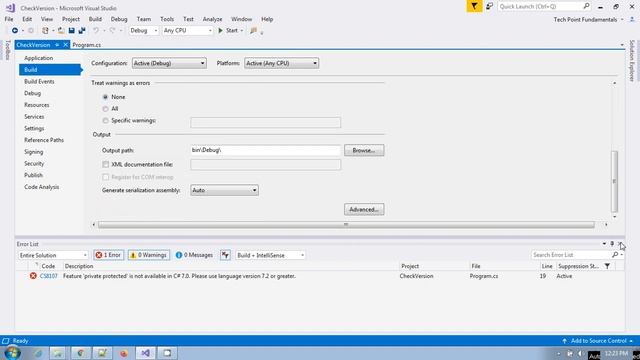Image resolution: width=640 pixels, height=360 pixels.
Task: Click the Save All toolbar icon
Action: coord(82,31)
